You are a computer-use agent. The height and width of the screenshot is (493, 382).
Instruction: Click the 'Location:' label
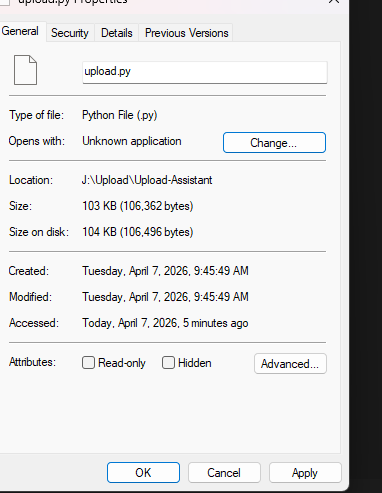(31, 180)
